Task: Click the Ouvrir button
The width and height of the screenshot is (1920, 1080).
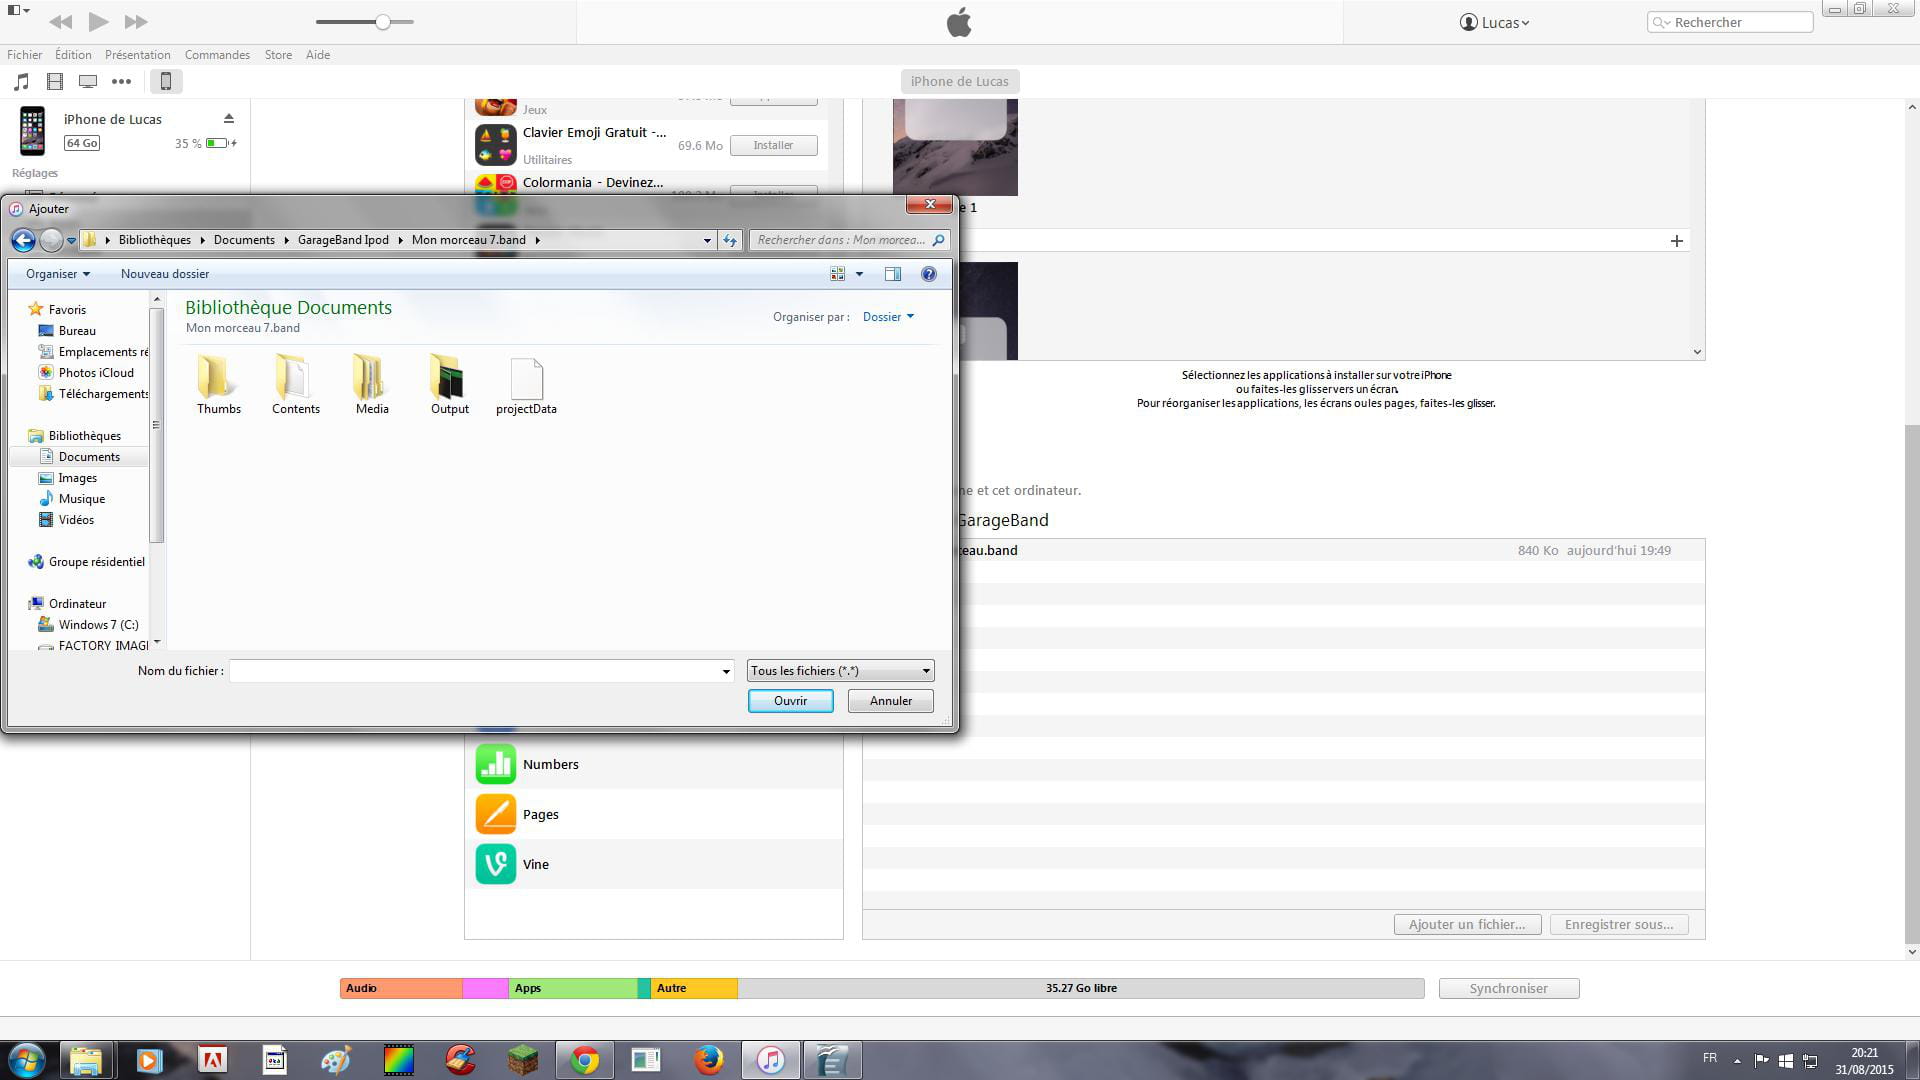Action: (790, 701)
